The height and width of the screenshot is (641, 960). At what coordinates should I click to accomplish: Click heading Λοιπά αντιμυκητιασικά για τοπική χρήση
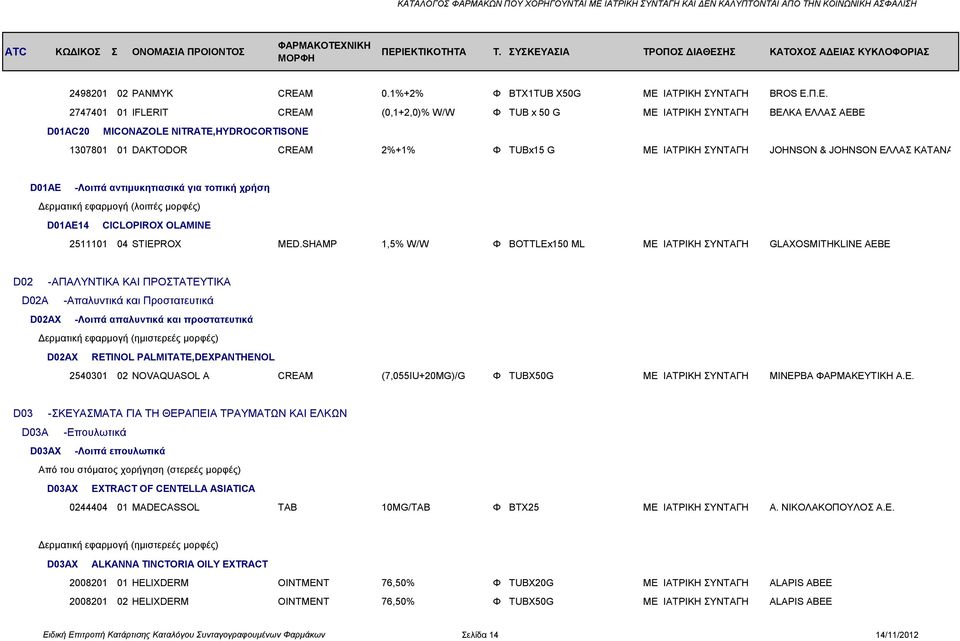(x=172, y=188)
